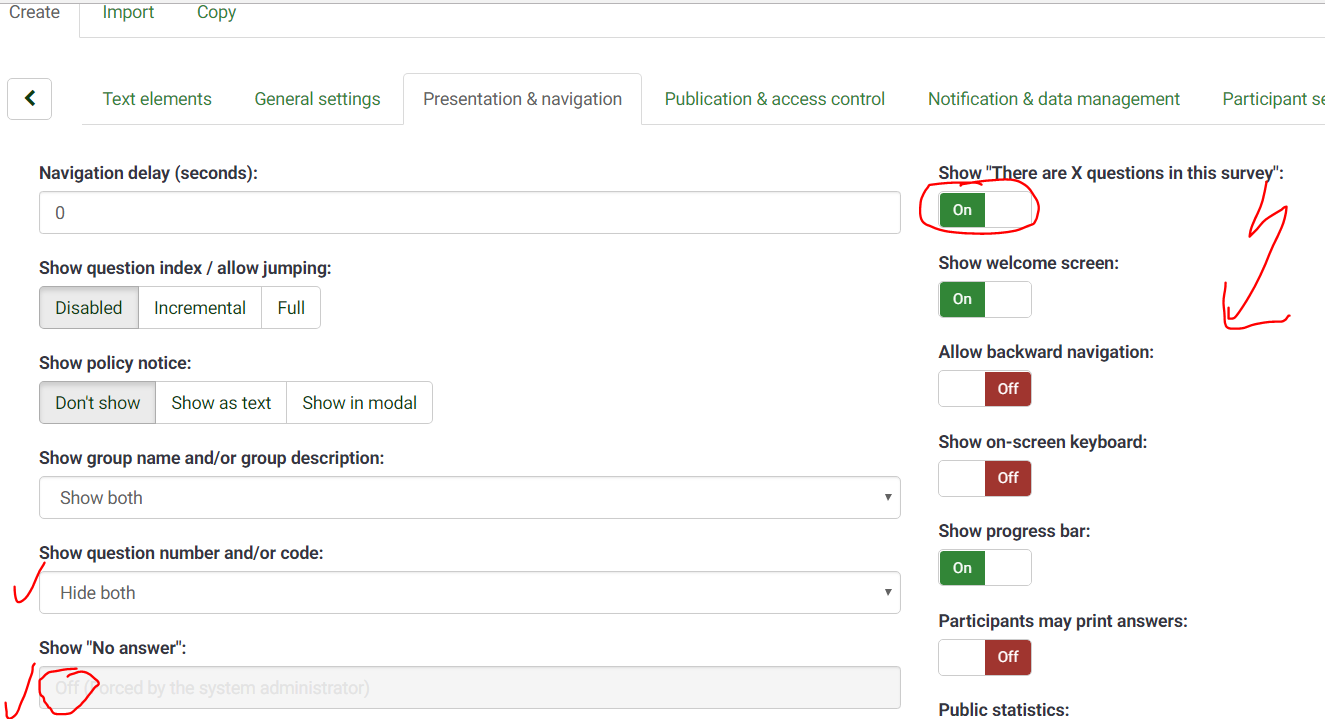Go to Notification & data management tab

click(1053, 99)
